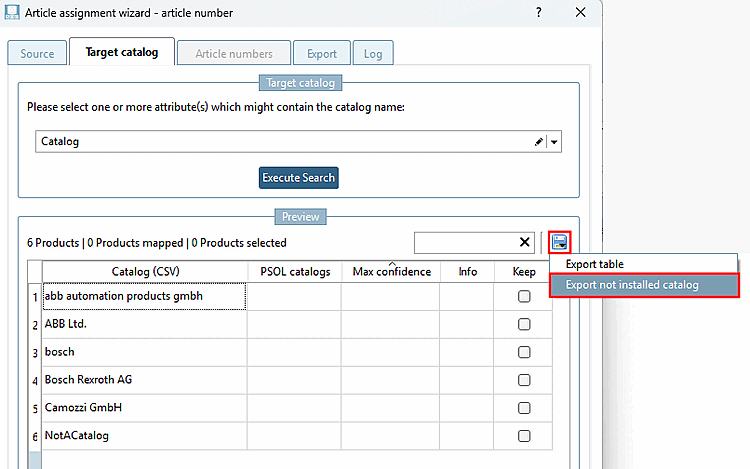This screenshot has height=469, width=750.
Task: Select cell 'abb automation products gmbh'
Action: (144, 296)
